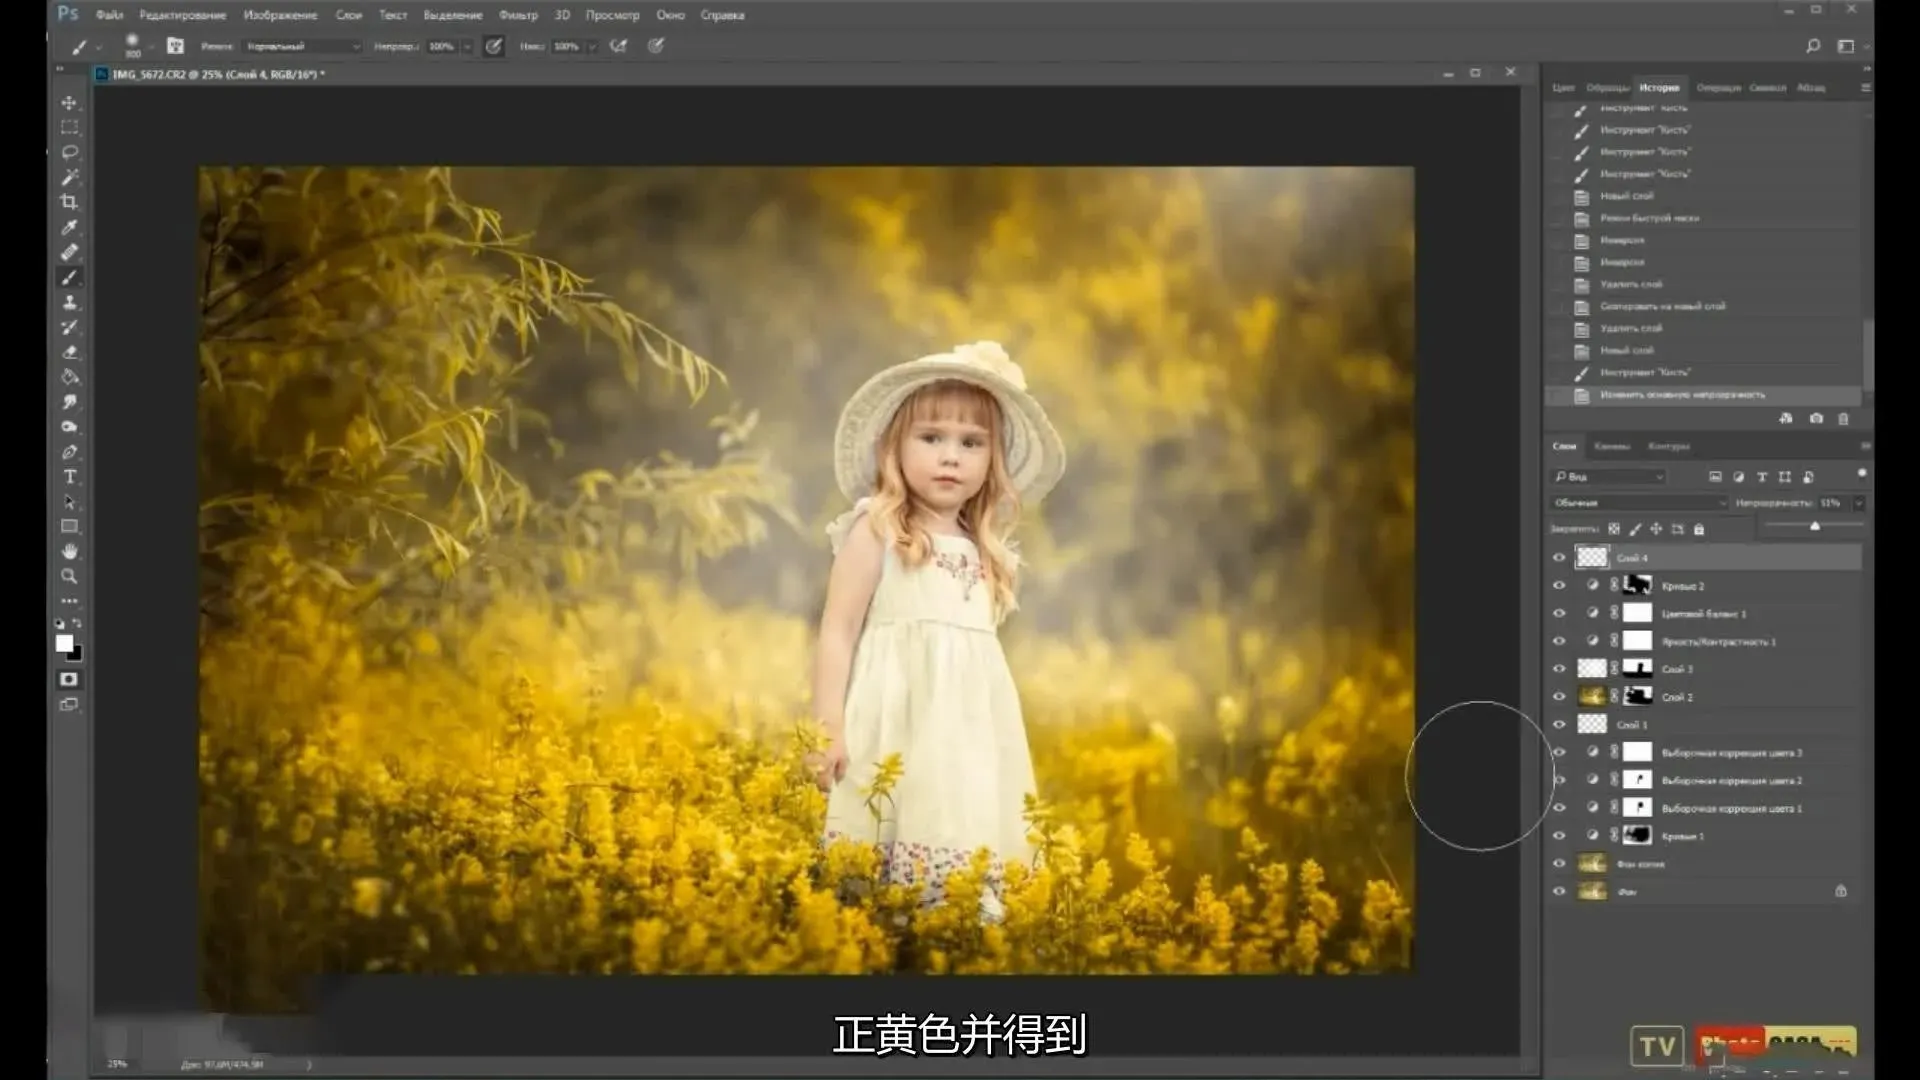This screenshot has width=1920, height=1080.
Task: Open the layer opacity dropdown arrow
Action: [1858, 503]
